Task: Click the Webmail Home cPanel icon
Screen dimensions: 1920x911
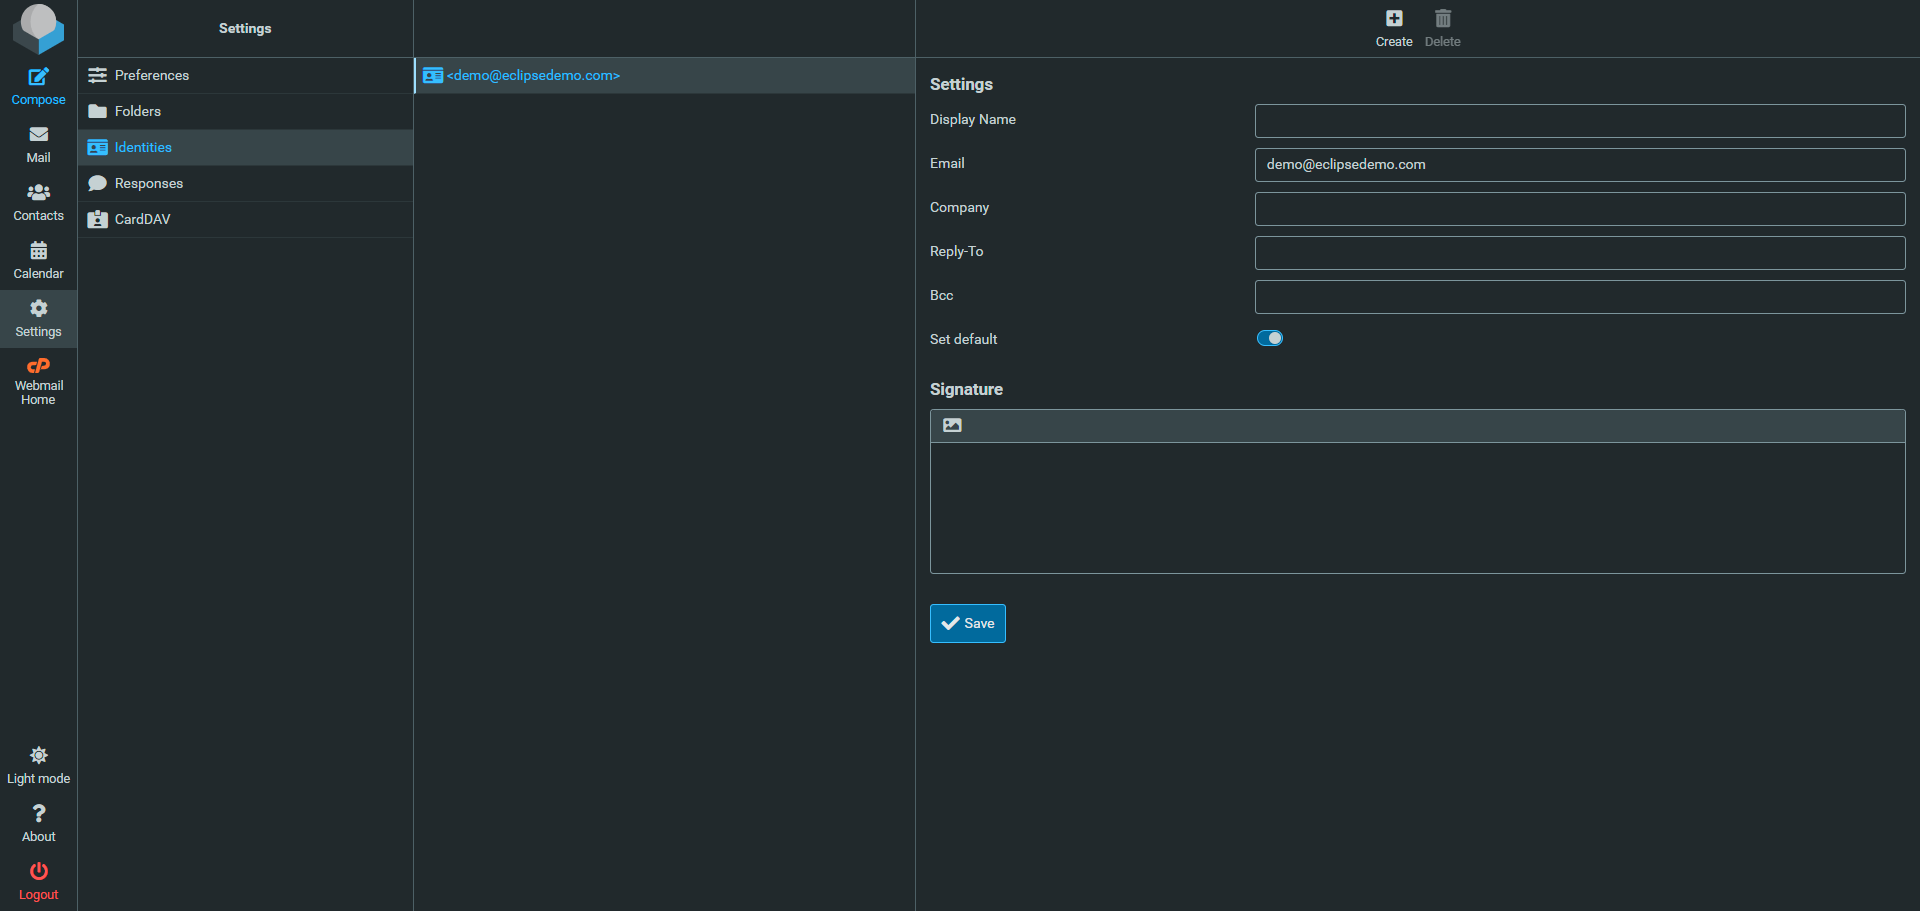Action: (x=38, y=367)
